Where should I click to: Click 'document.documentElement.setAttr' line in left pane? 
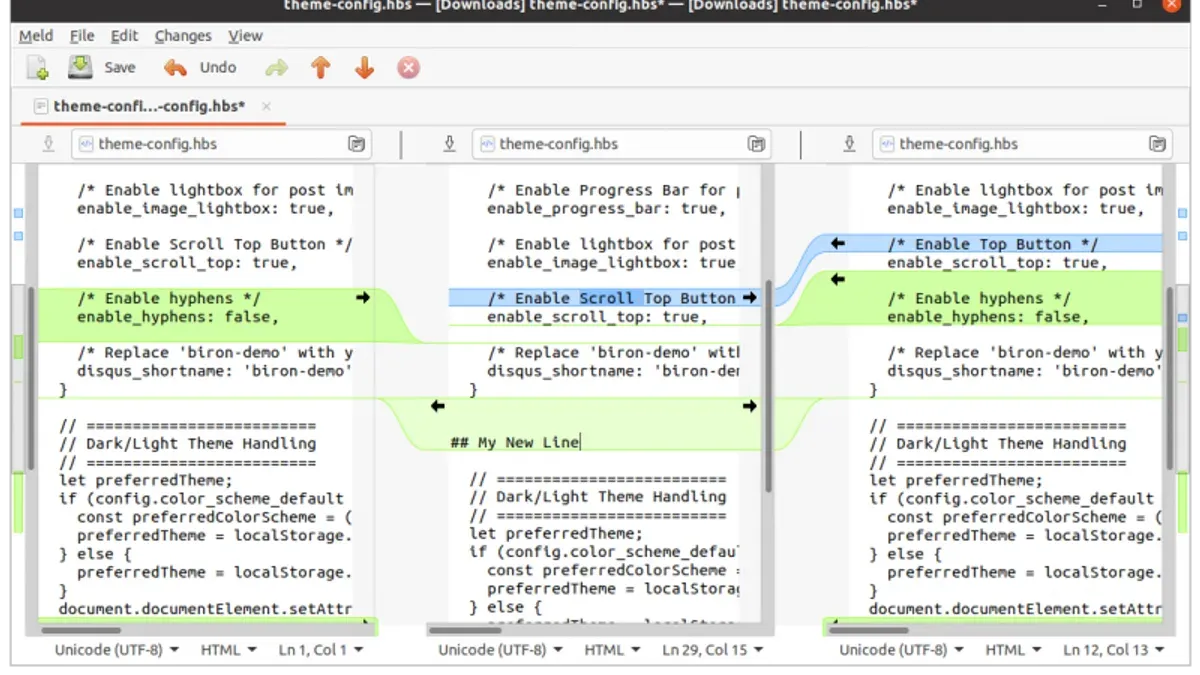[205, 608]
